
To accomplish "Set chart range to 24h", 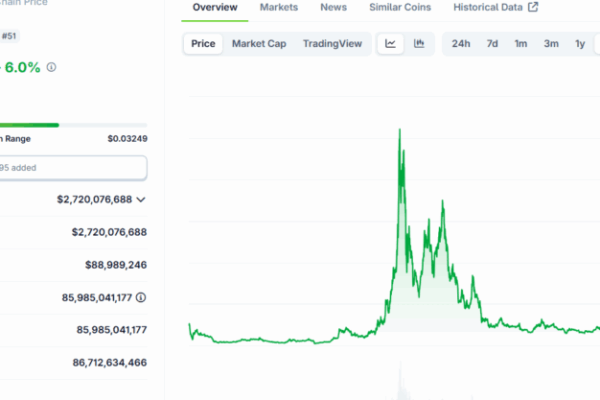I will [x=461, y=44].
